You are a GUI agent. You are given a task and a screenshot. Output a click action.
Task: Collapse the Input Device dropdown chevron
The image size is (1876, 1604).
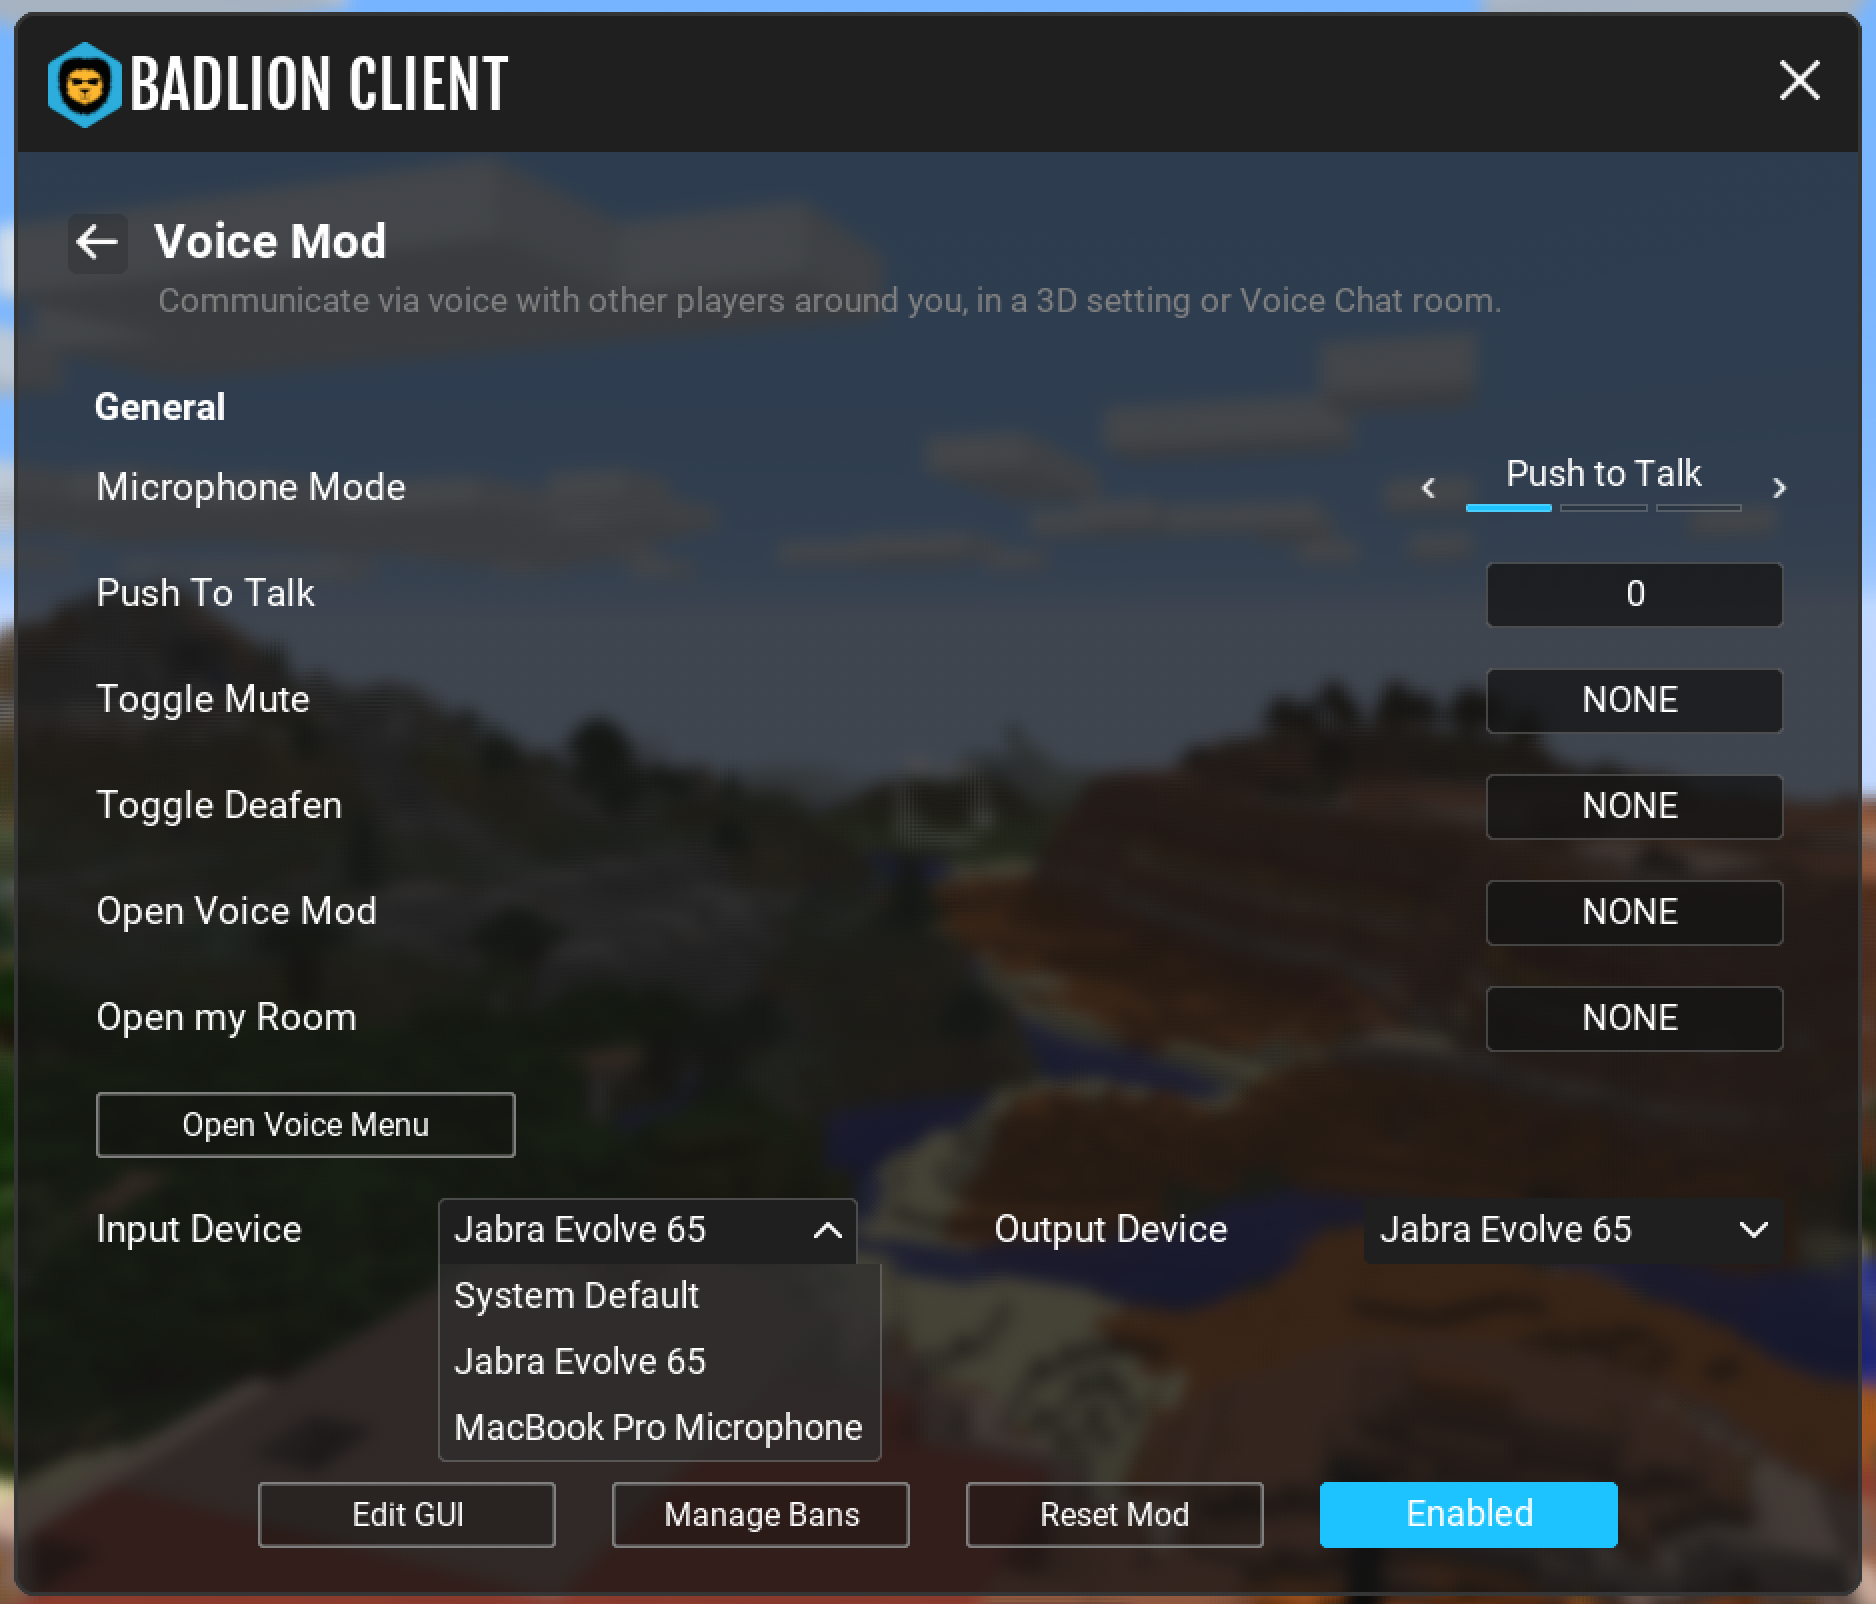827,1230
